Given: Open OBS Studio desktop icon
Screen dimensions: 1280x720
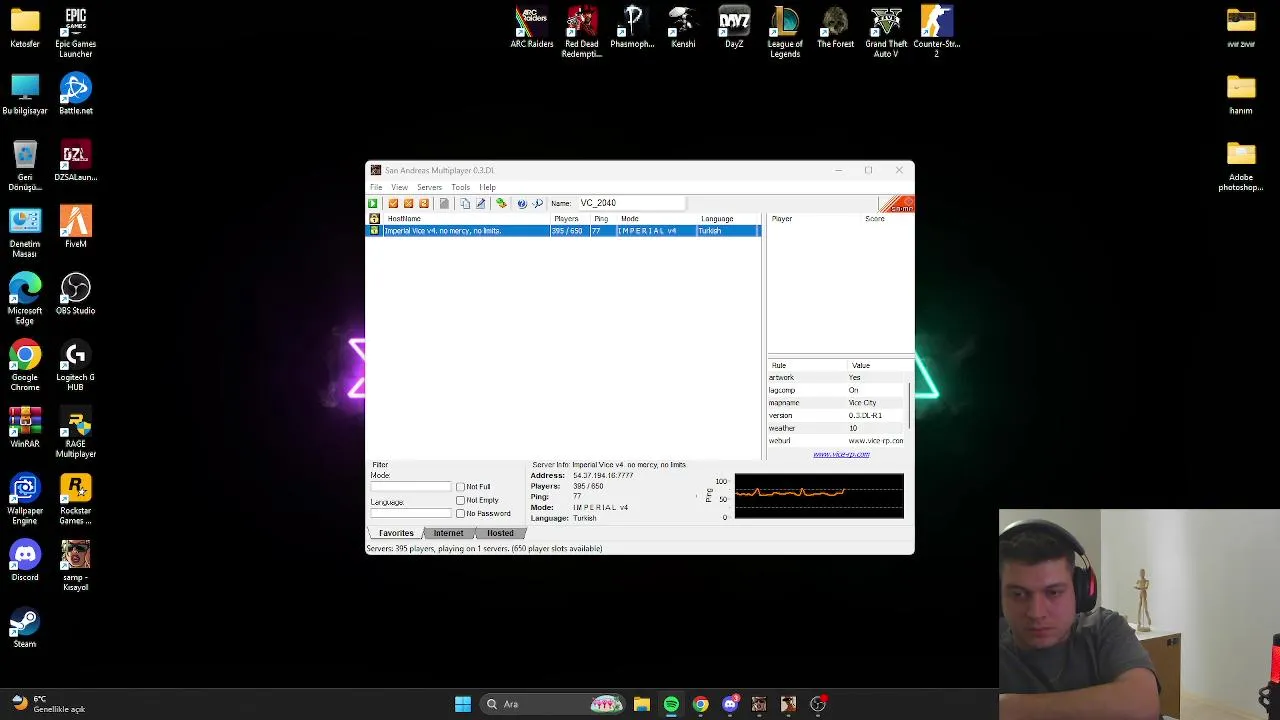Looking at the screenshot, I should click(75, 295).
